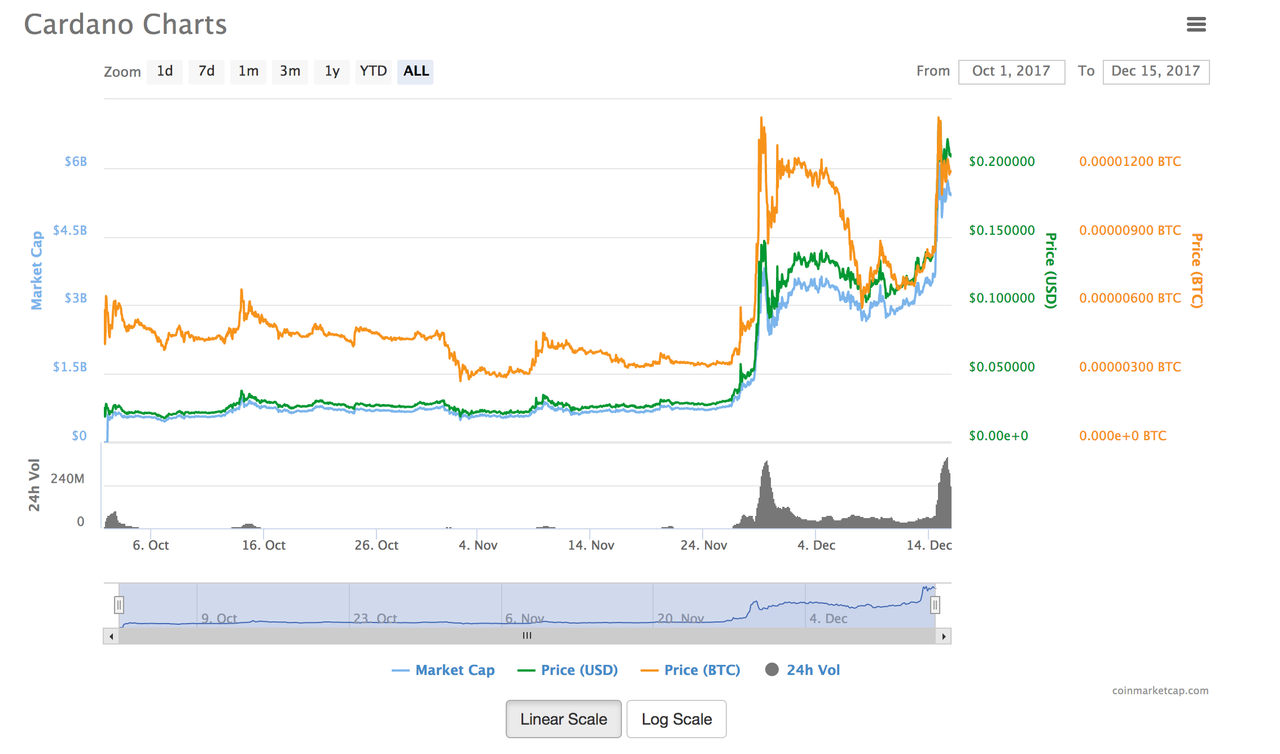Click the 4. Dec main axis label
This screenshot has width=1280, height=754.
point(816,545)
